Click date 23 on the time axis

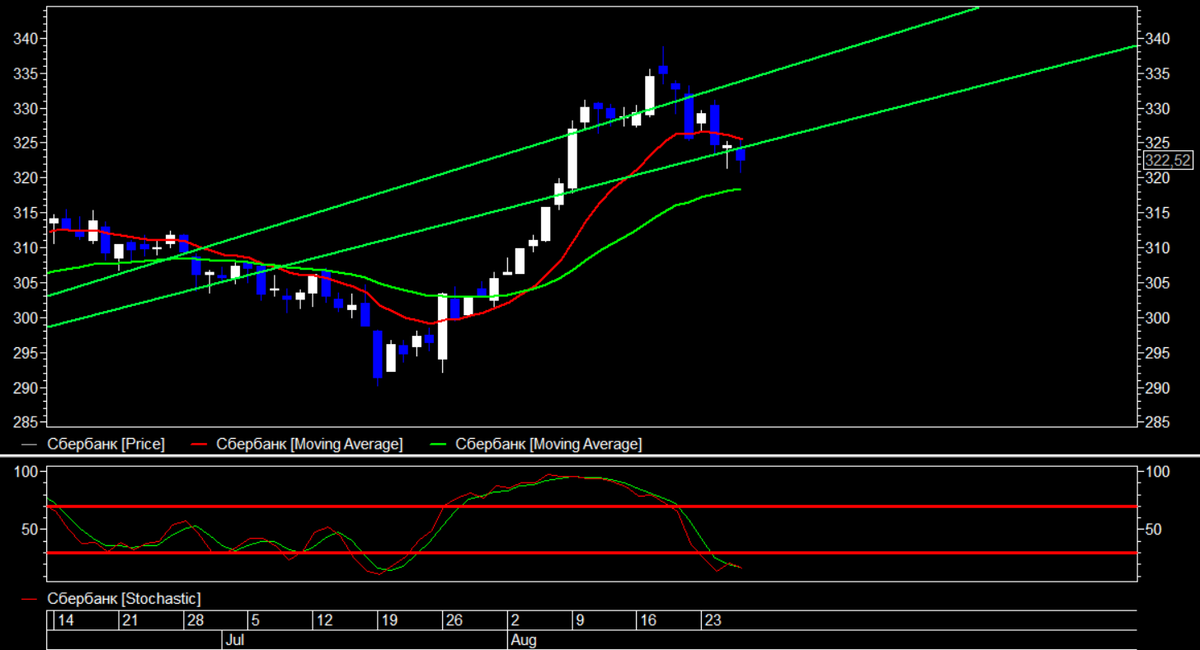[x=712, y=620]
